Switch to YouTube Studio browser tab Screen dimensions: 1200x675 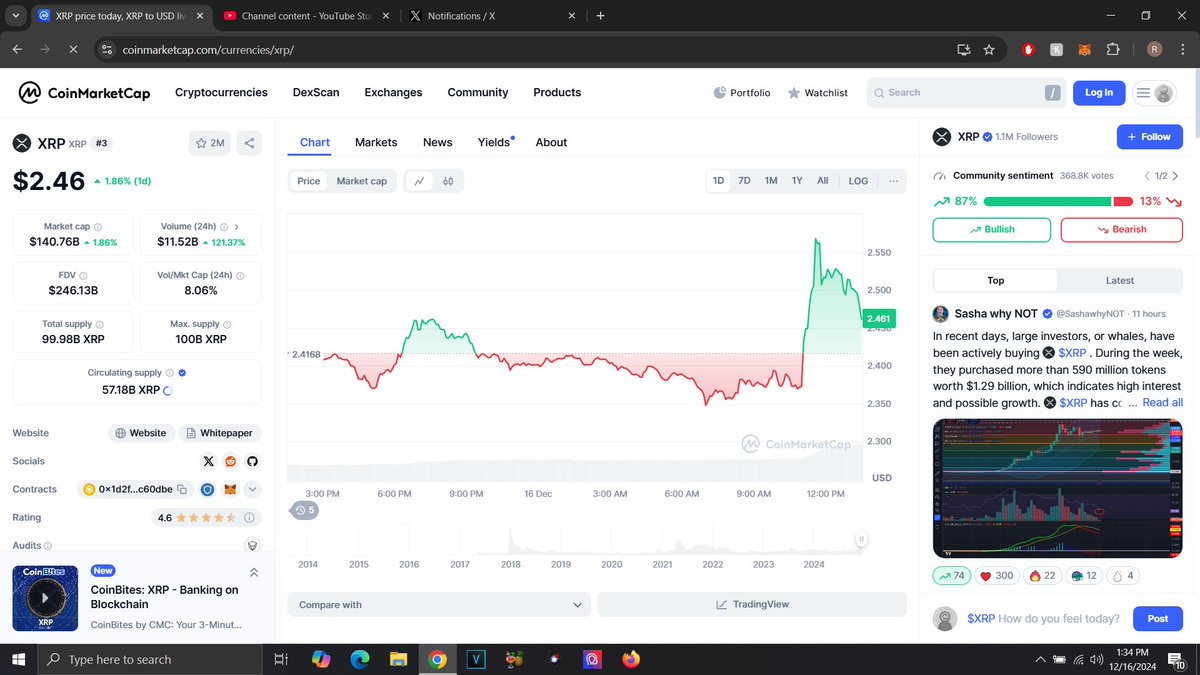(x=305, y=16)
